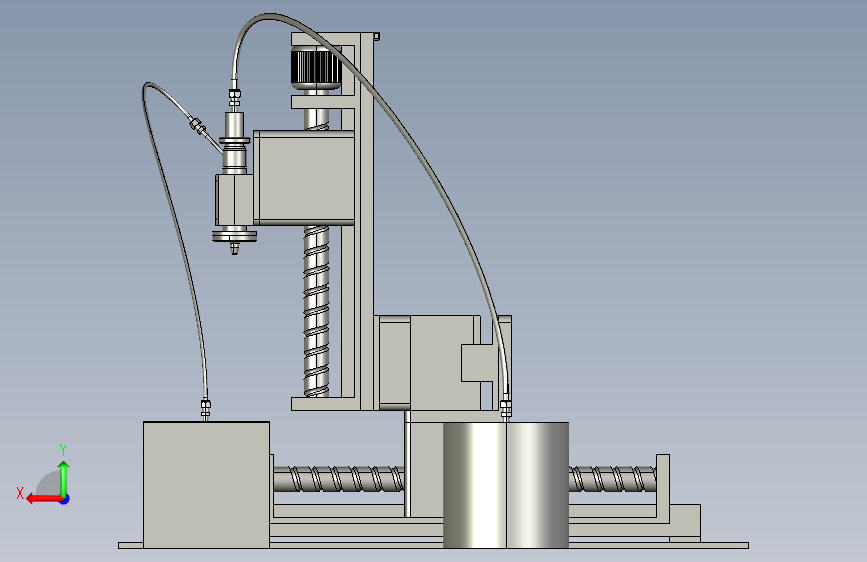867x562 pixels.
Task: Click the blue Z axis dot of the triad
Action: pyautogui.click(x=65, y=499)
